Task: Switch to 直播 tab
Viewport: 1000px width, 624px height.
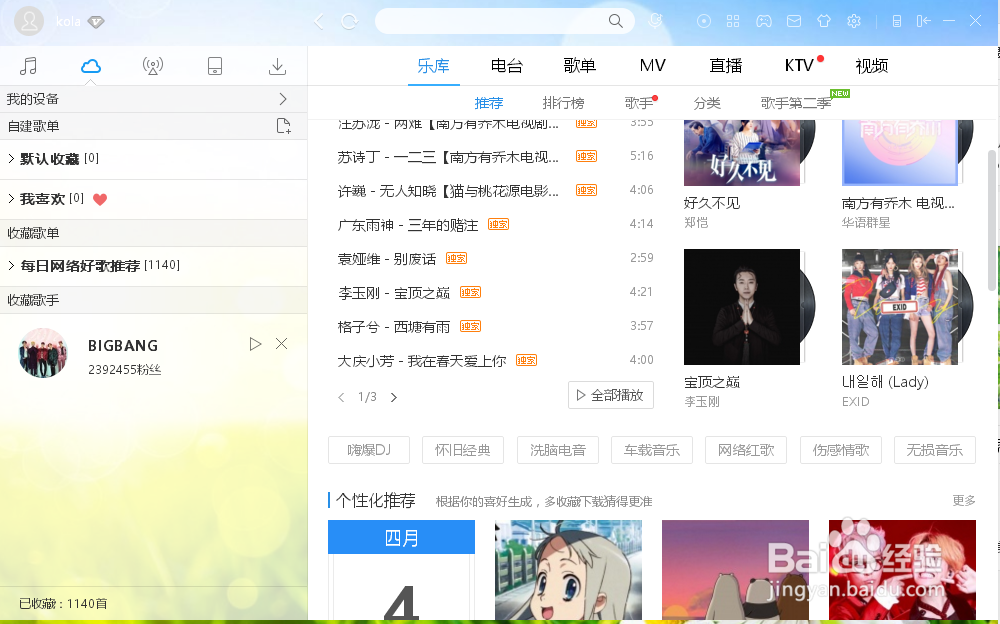Action: (x=726, y=66)
